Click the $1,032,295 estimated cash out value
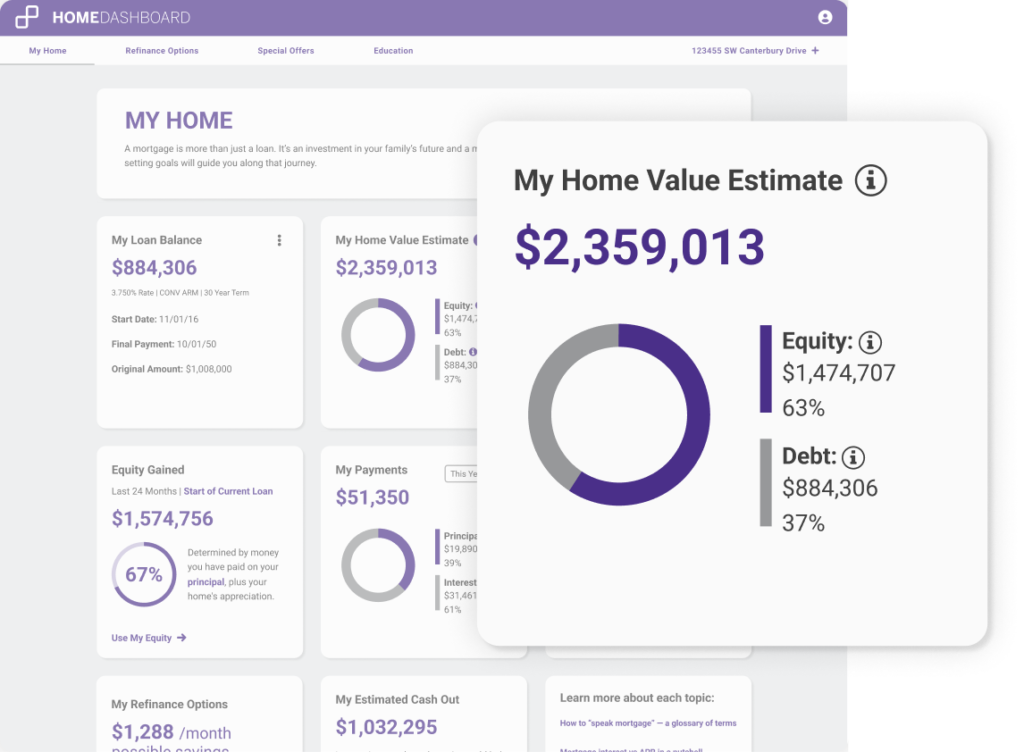The image size is (1024, 752). [387, 727]
